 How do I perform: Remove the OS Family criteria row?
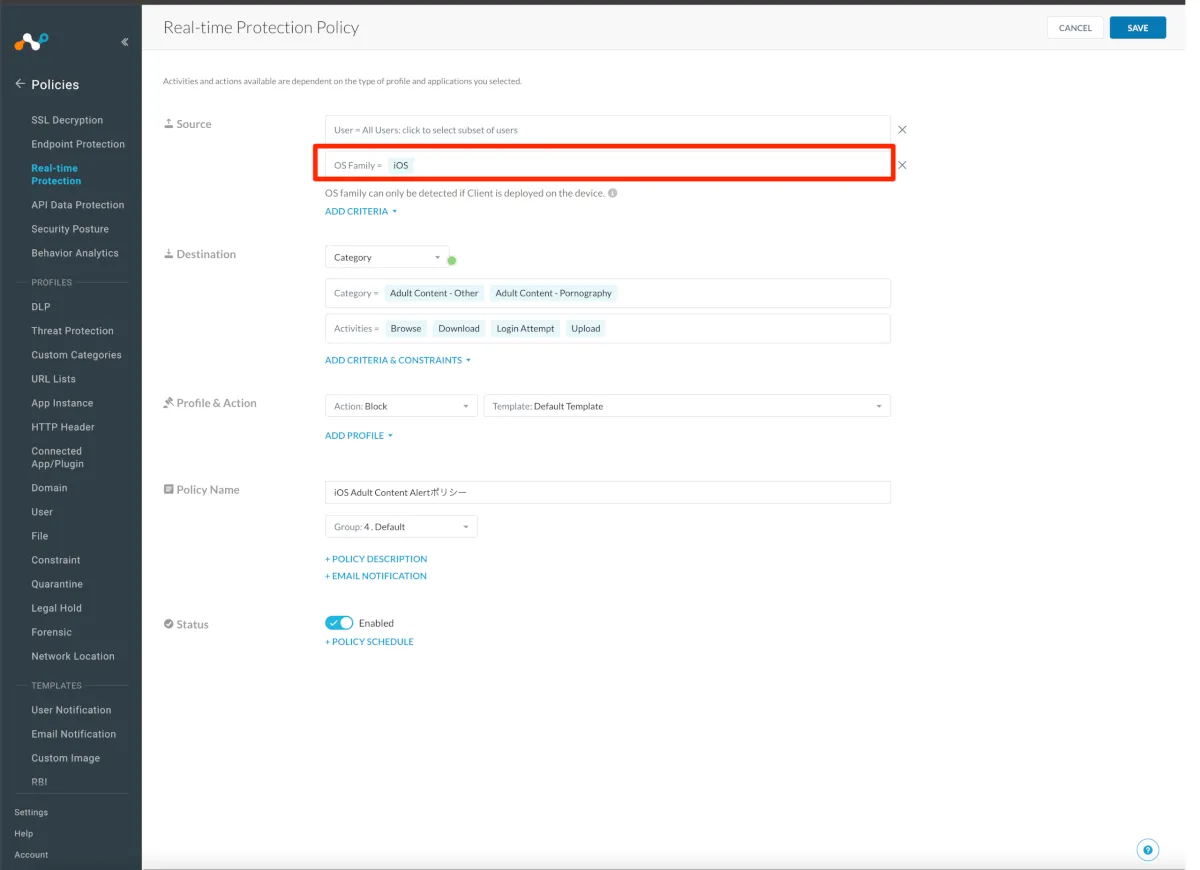902,165
